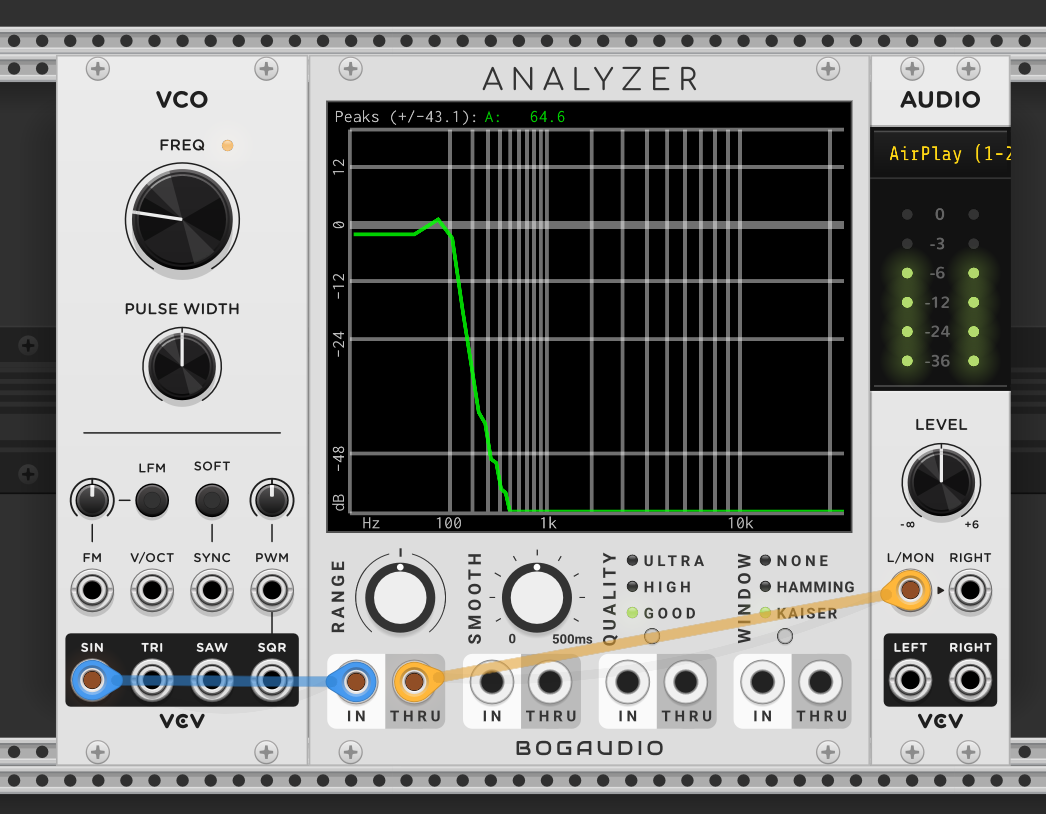Click the VCO FREQ knob
This screenshot has width=1046, height=814.
coord(182,217)
